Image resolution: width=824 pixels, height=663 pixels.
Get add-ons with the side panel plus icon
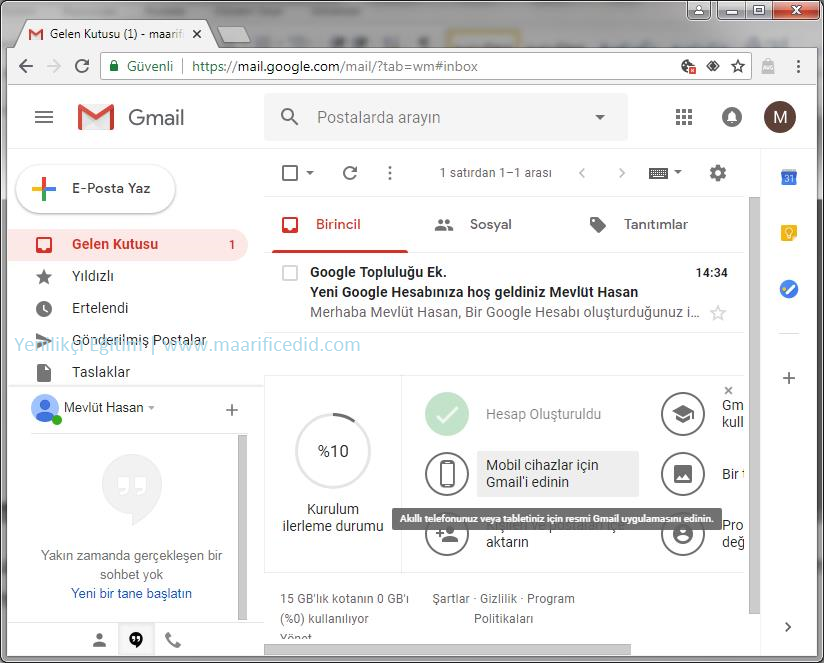[789, 378]
